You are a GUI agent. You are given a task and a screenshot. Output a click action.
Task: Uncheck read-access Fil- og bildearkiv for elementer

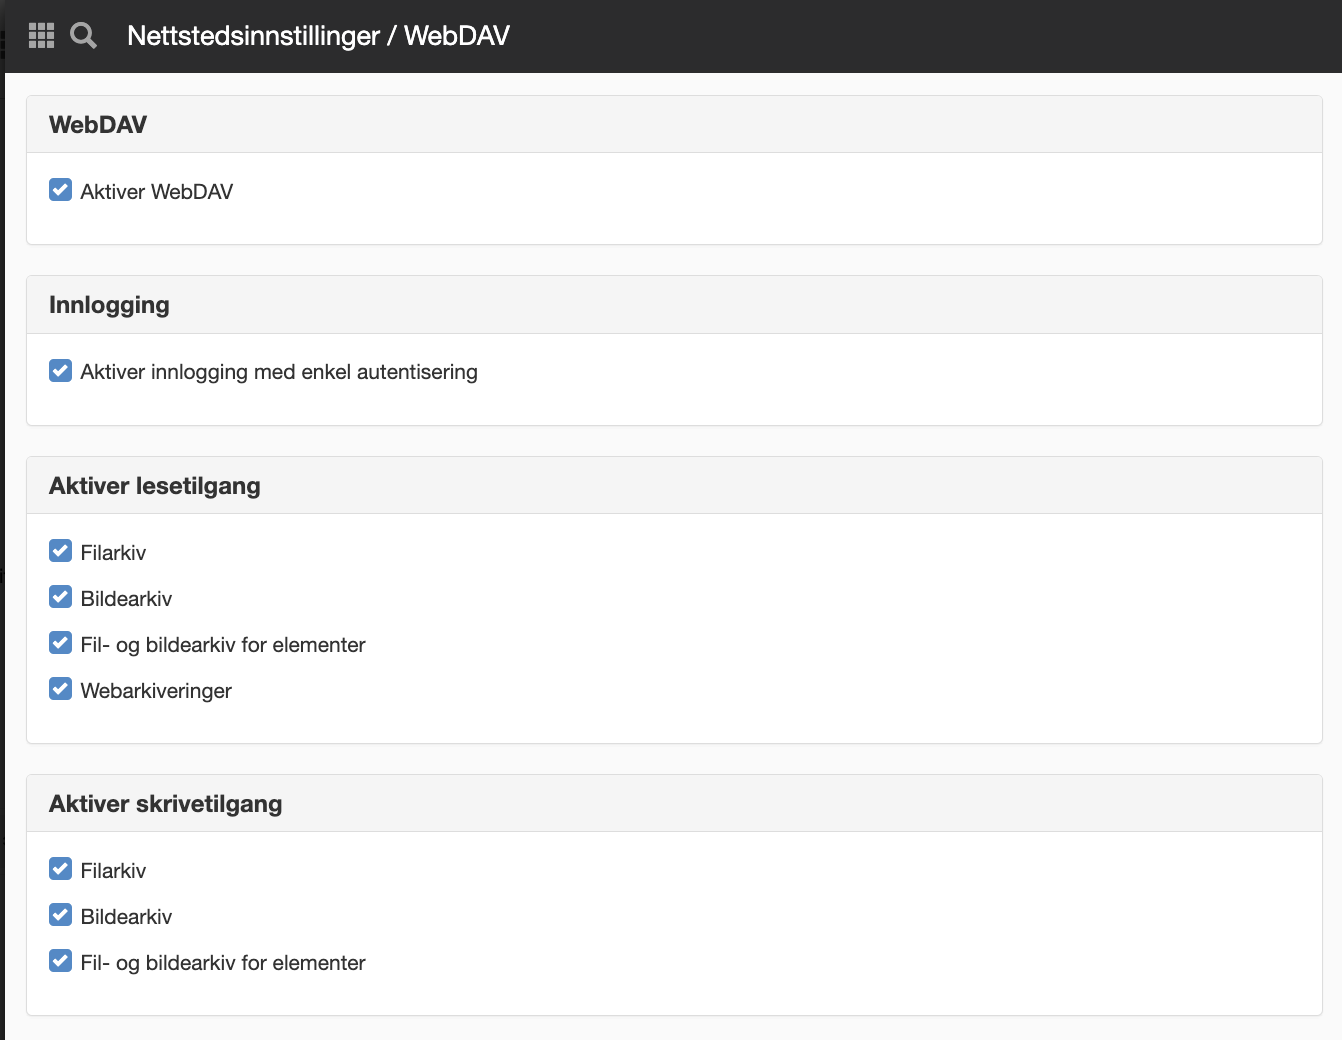[x=60, y=643]
